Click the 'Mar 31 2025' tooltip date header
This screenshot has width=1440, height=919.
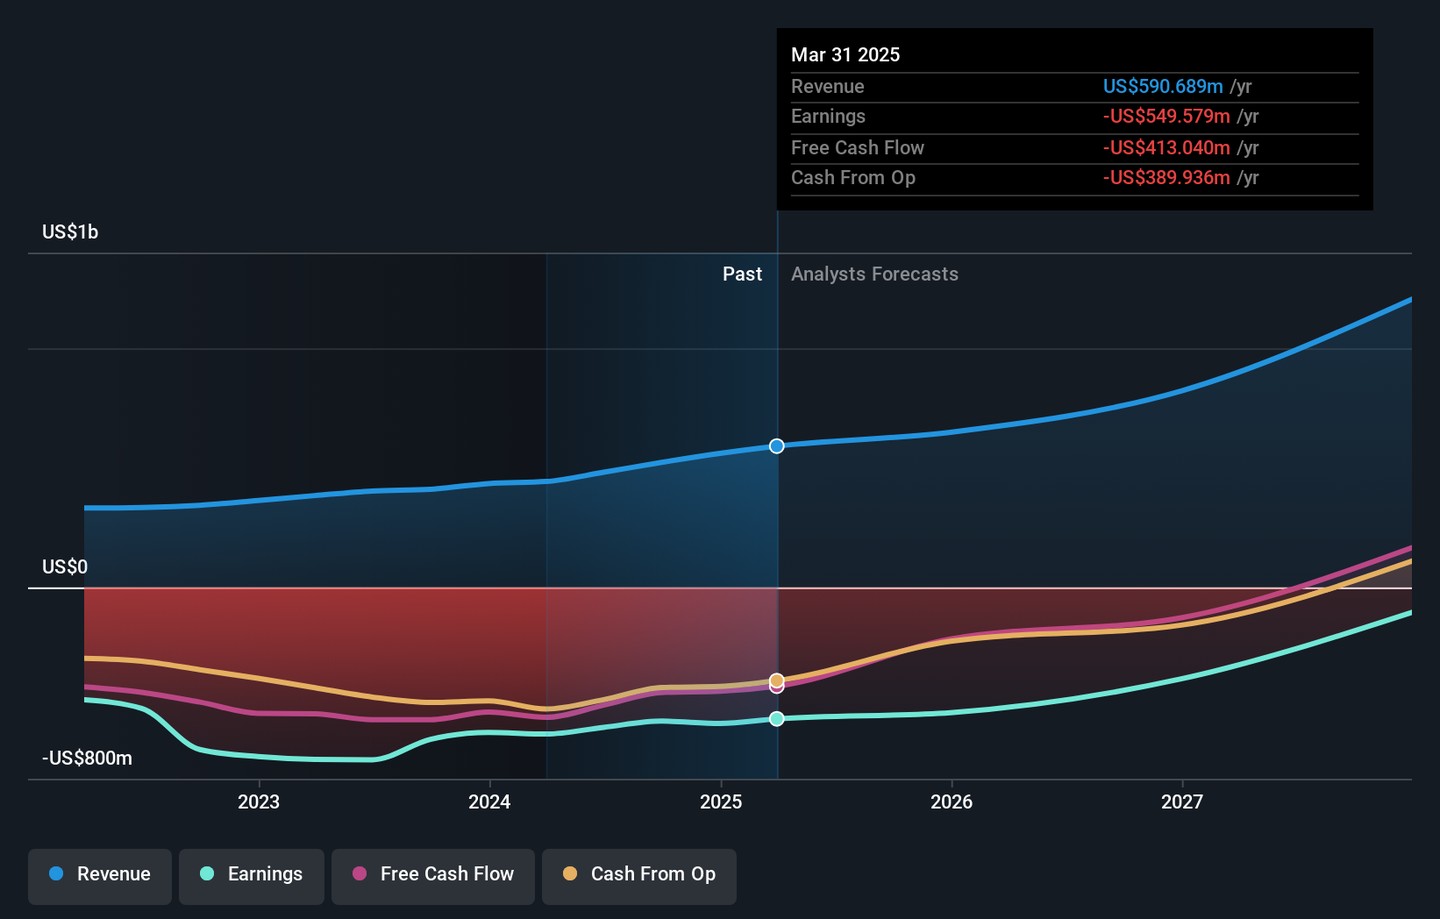pyautogui.click(x=845, y=55)
